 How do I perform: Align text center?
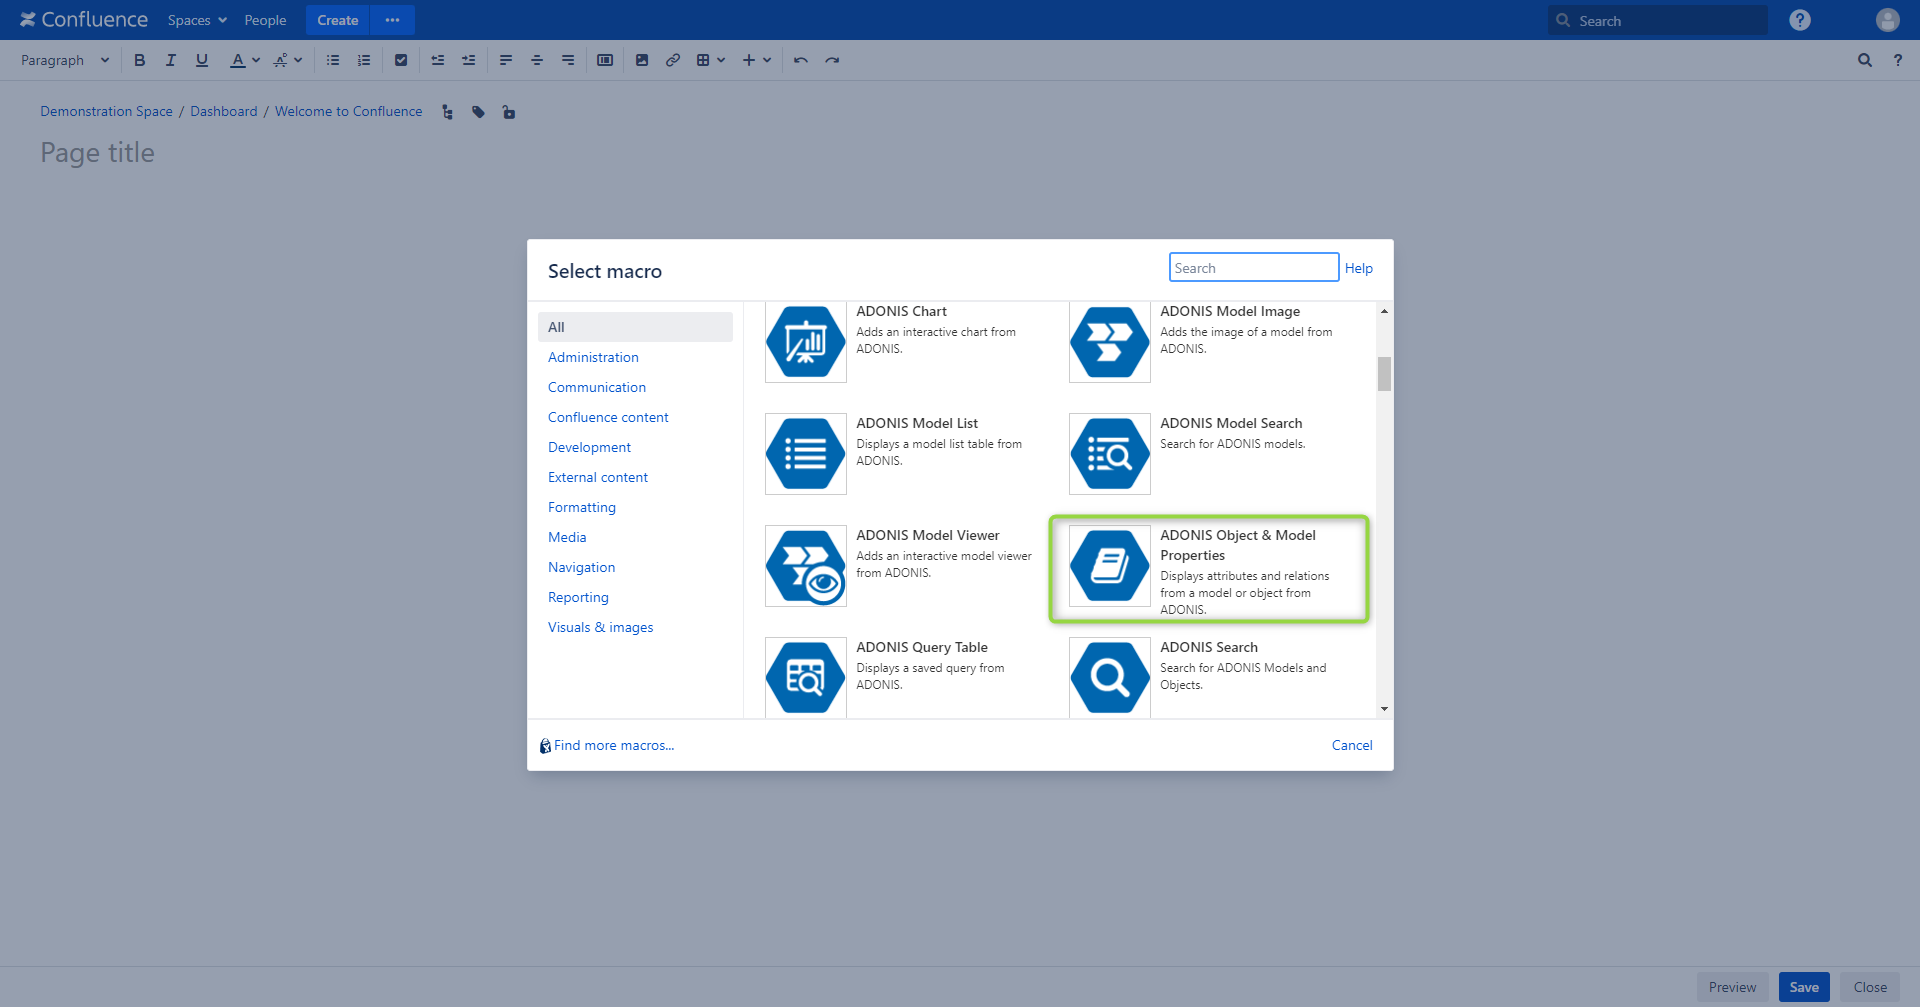(x=537, y=60)
